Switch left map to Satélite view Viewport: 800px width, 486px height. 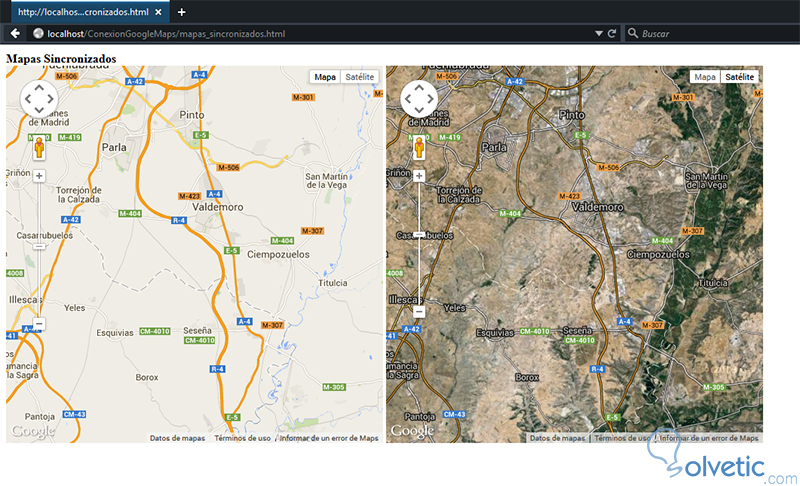coord(360,77)
